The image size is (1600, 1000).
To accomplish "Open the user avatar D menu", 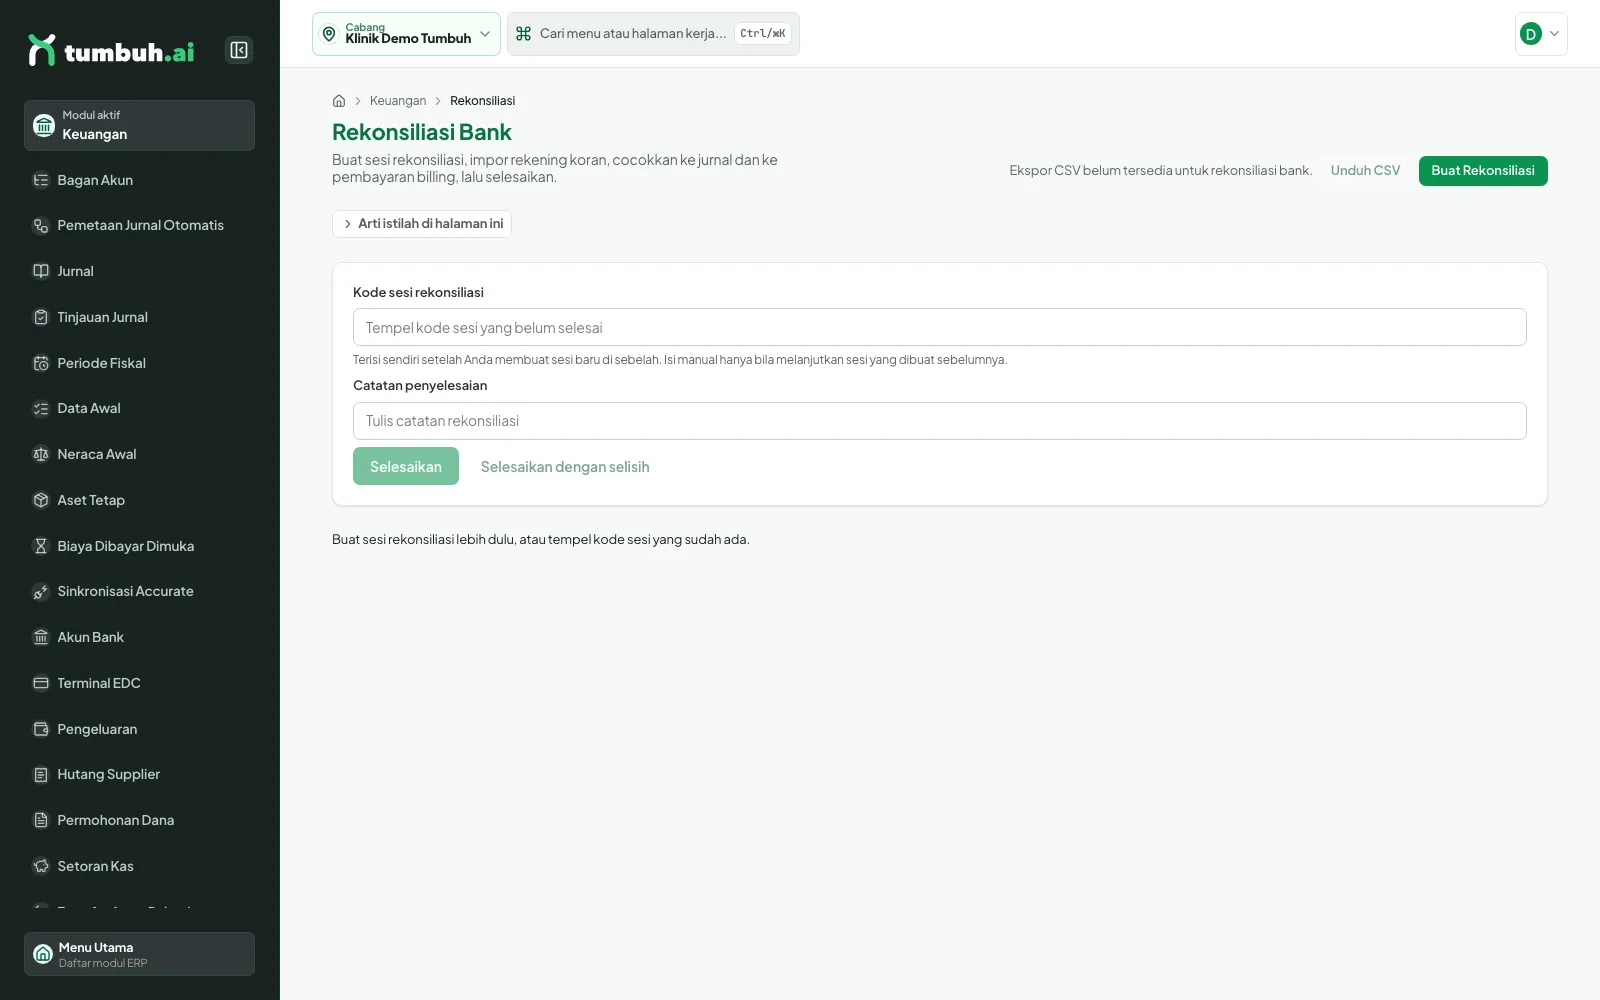I will 1541,34.
